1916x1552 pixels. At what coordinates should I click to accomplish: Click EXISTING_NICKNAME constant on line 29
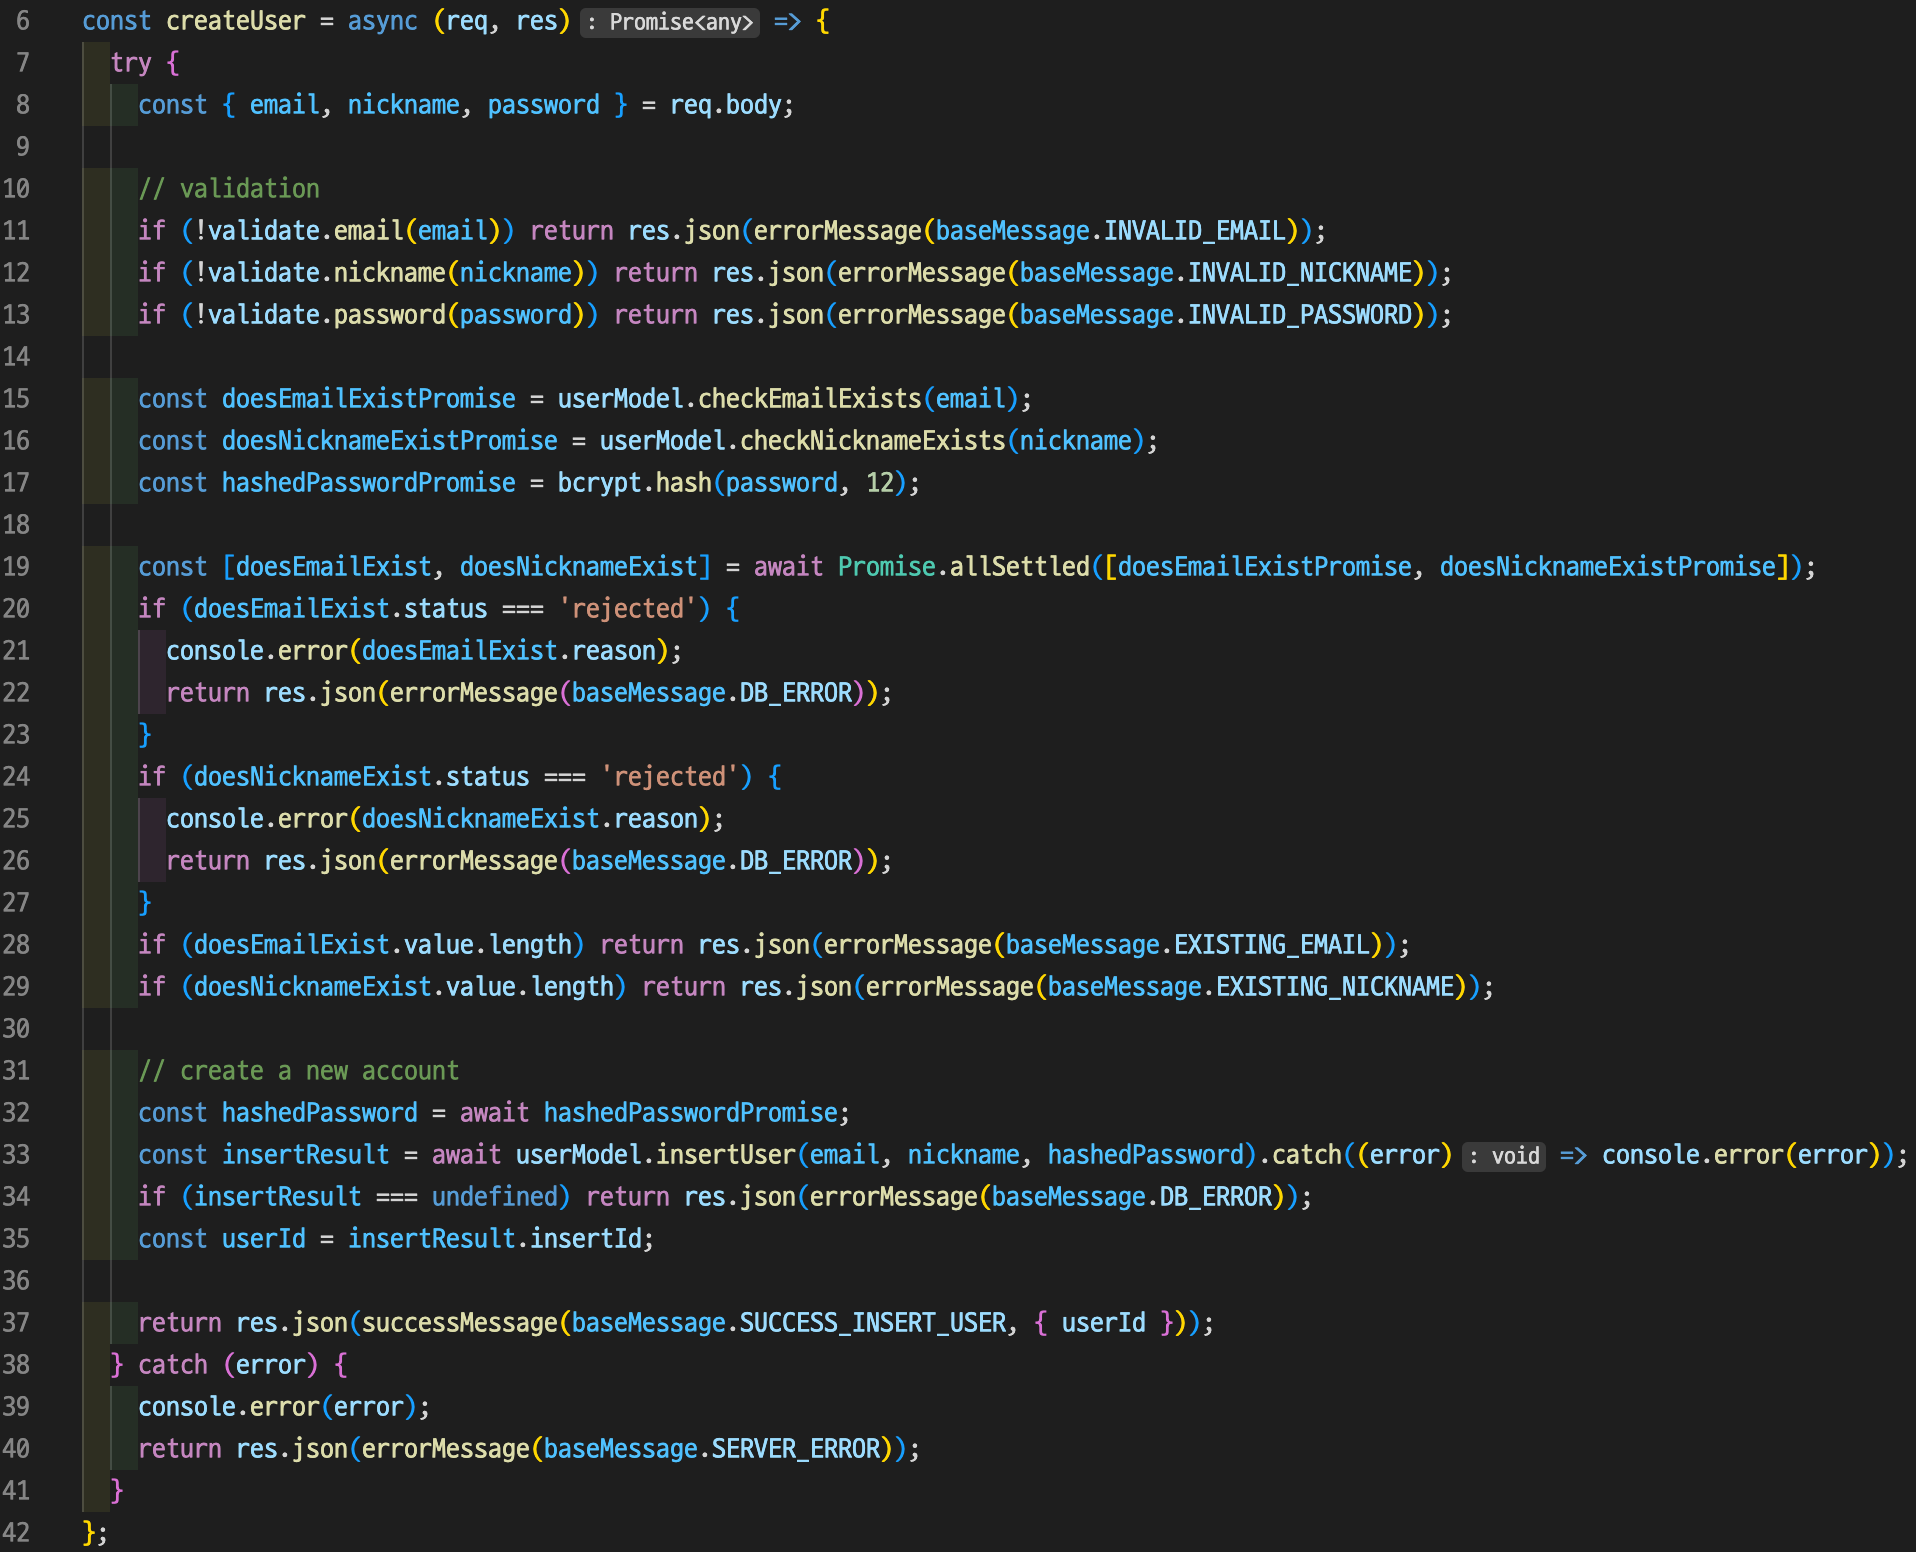click(1335, 987)
